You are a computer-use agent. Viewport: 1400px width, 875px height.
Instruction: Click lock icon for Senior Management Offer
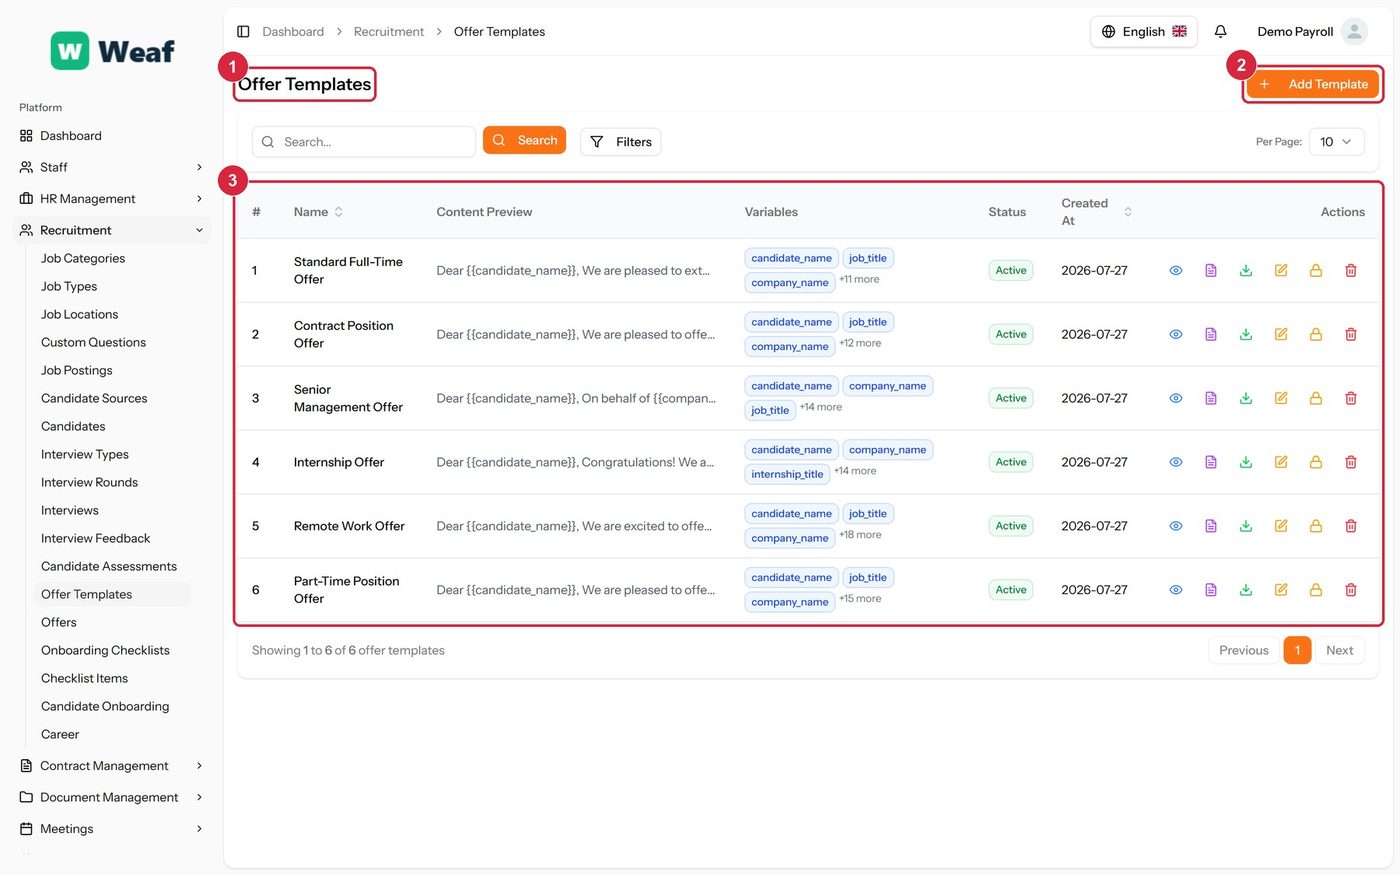pos(1316,399)
